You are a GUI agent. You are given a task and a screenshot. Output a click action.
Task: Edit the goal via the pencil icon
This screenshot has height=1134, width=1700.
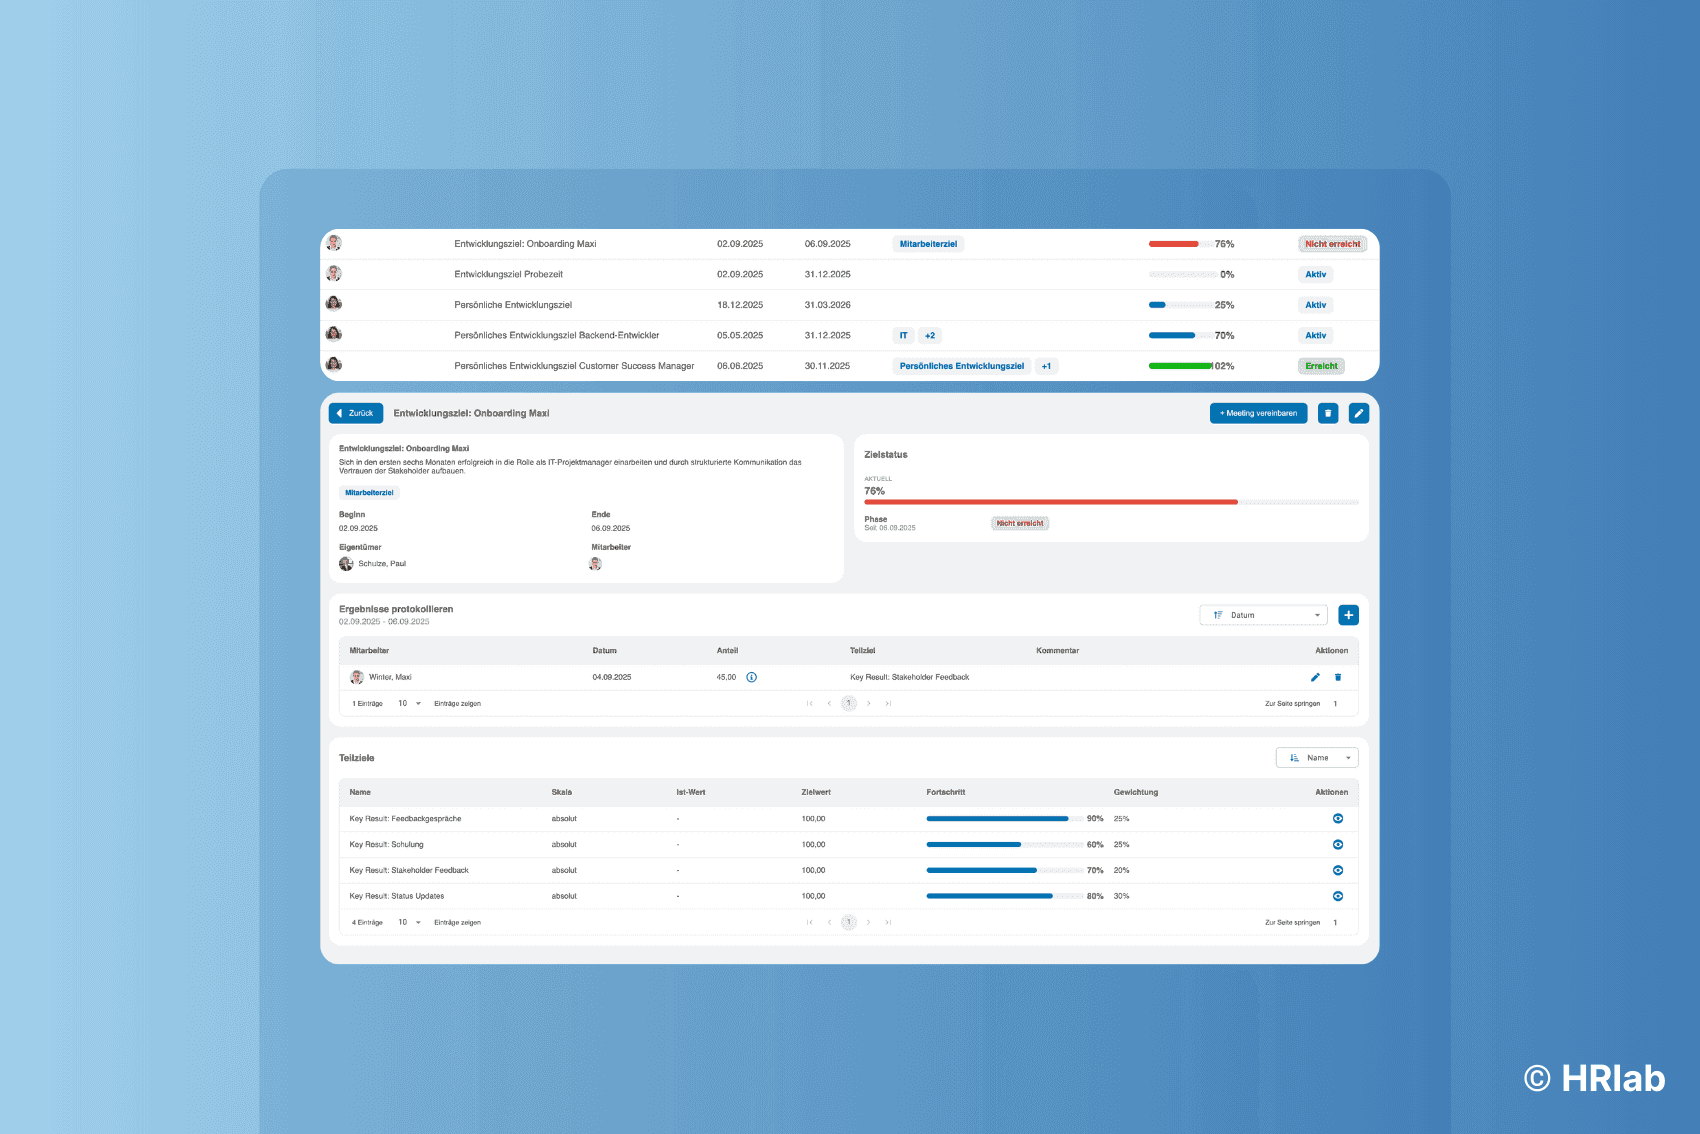[1358, 413]
